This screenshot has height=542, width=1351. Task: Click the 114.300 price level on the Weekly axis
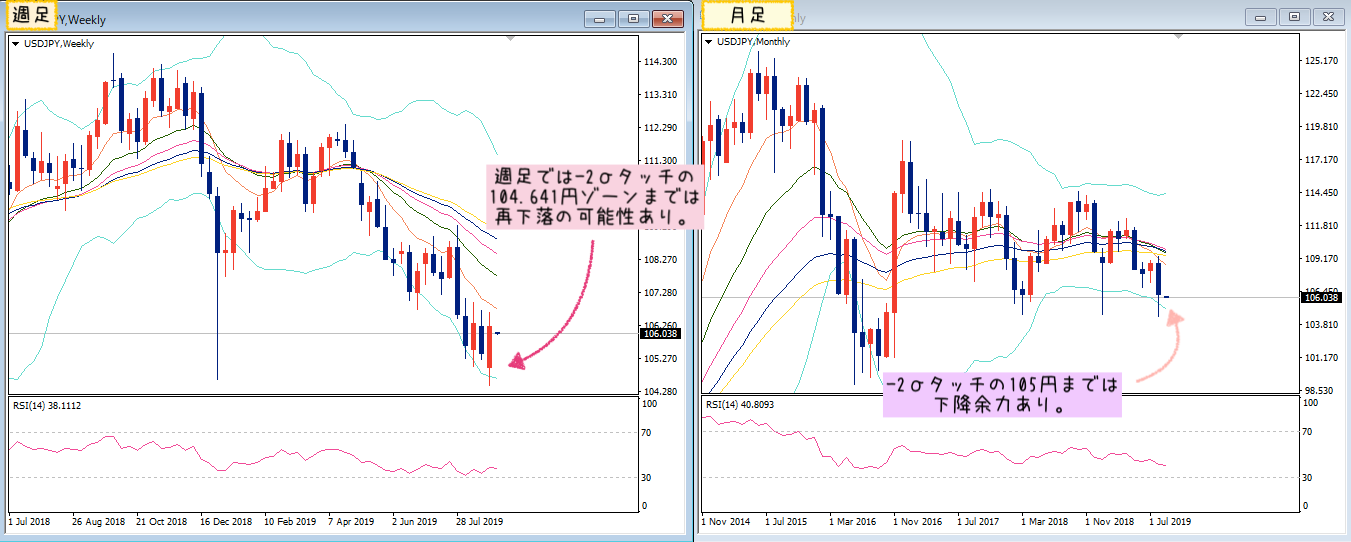coord(663,62)
